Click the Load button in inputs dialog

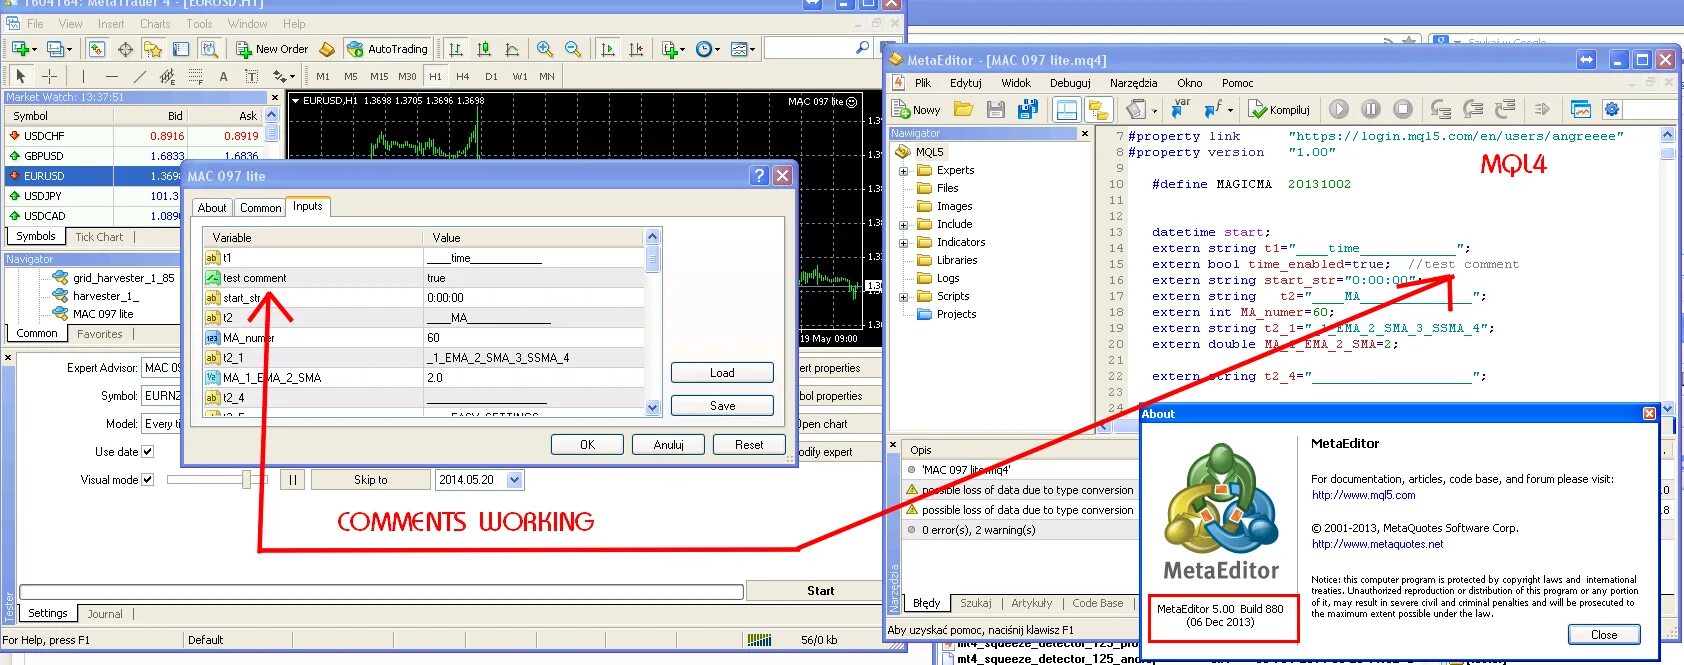tap(722, 373)
